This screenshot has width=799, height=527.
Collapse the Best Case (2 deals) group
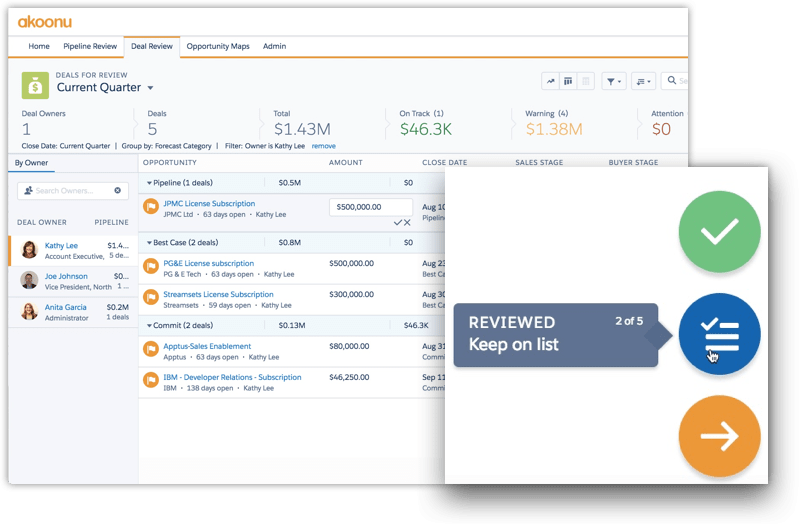coord(149,243)
